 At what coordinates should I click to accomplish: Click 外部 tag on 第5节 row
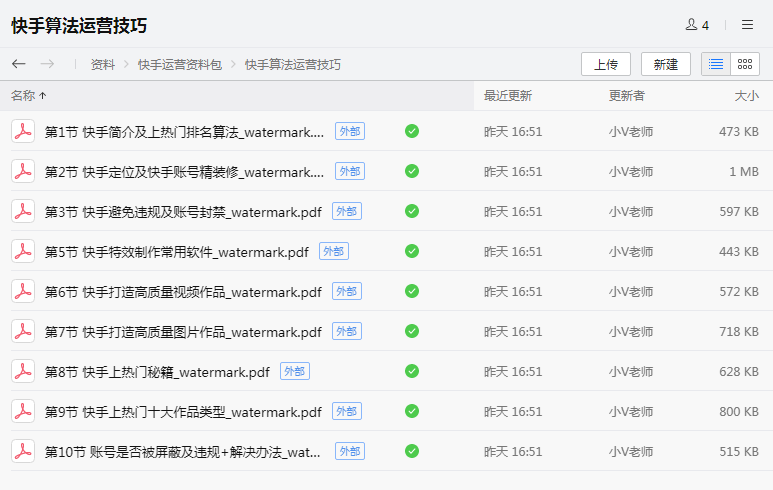click(x=334, y=251)
